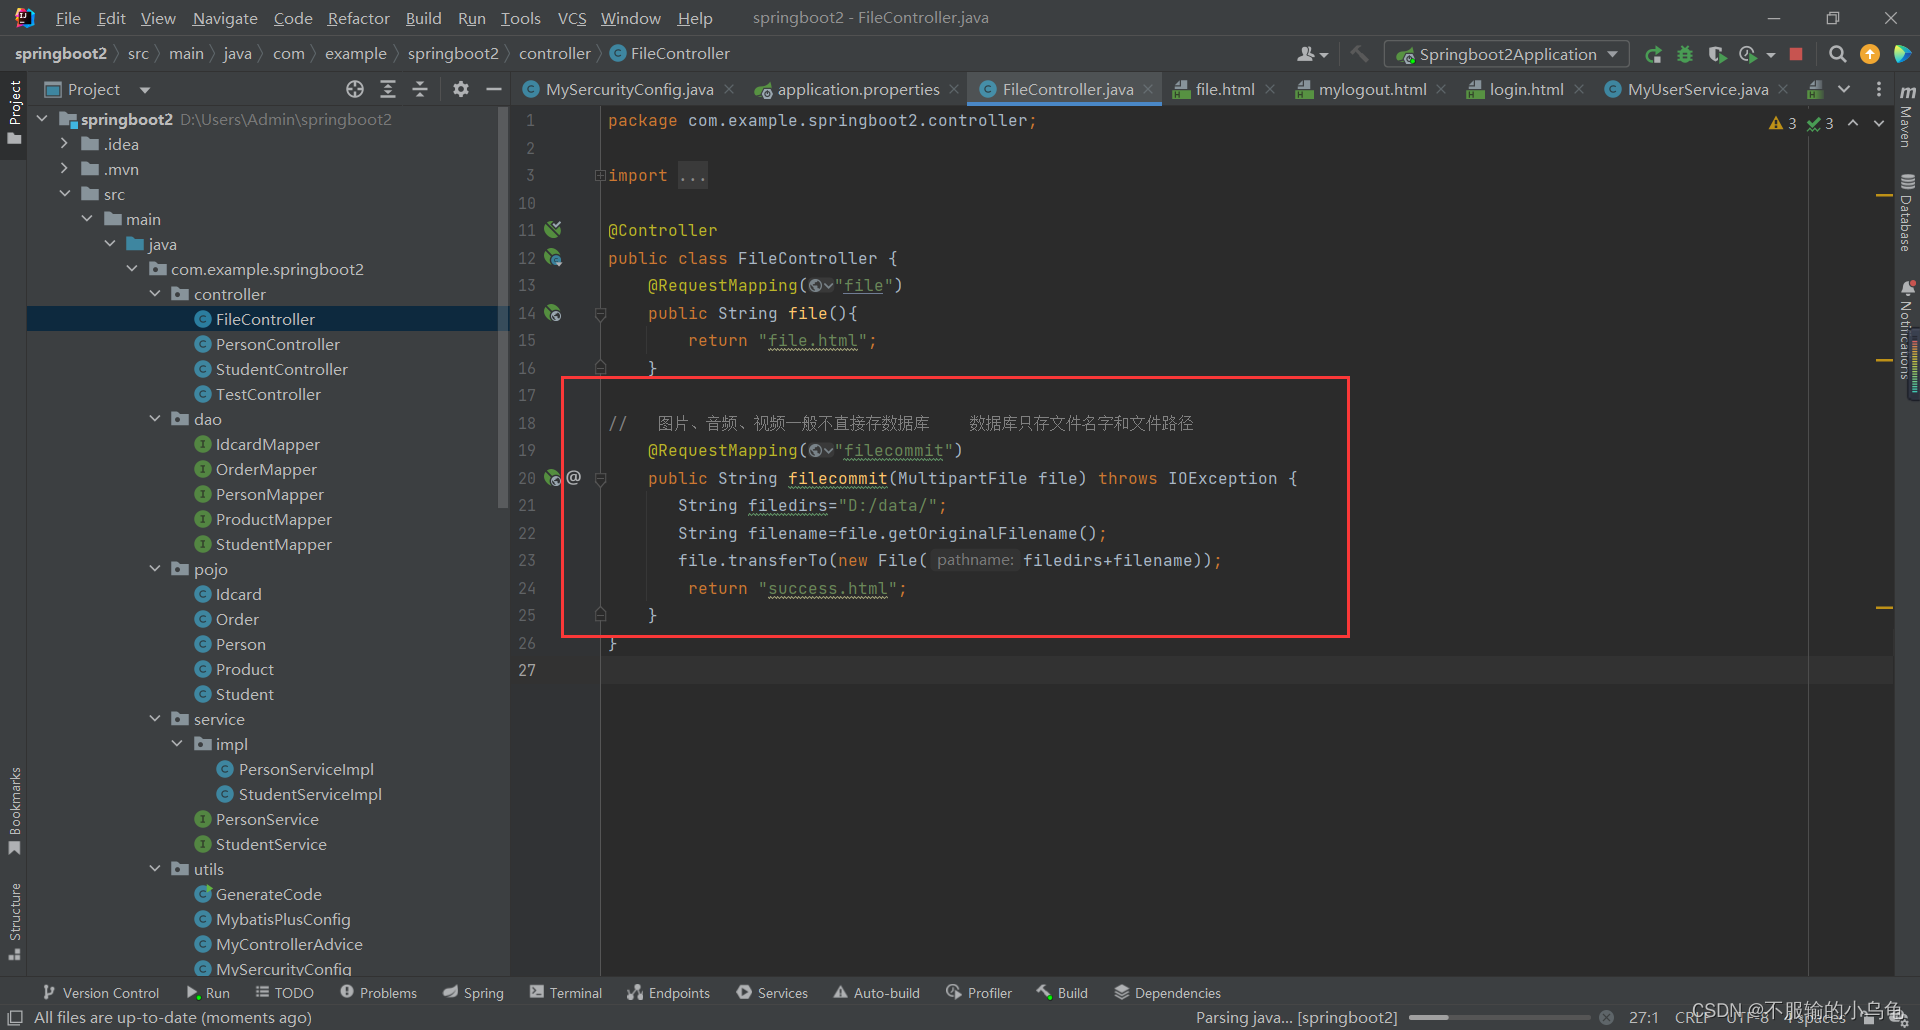Viewport: 1920px width, 1030px height.
Task: Toggle the Project tool window stripe button
Action: click(14, 112)
